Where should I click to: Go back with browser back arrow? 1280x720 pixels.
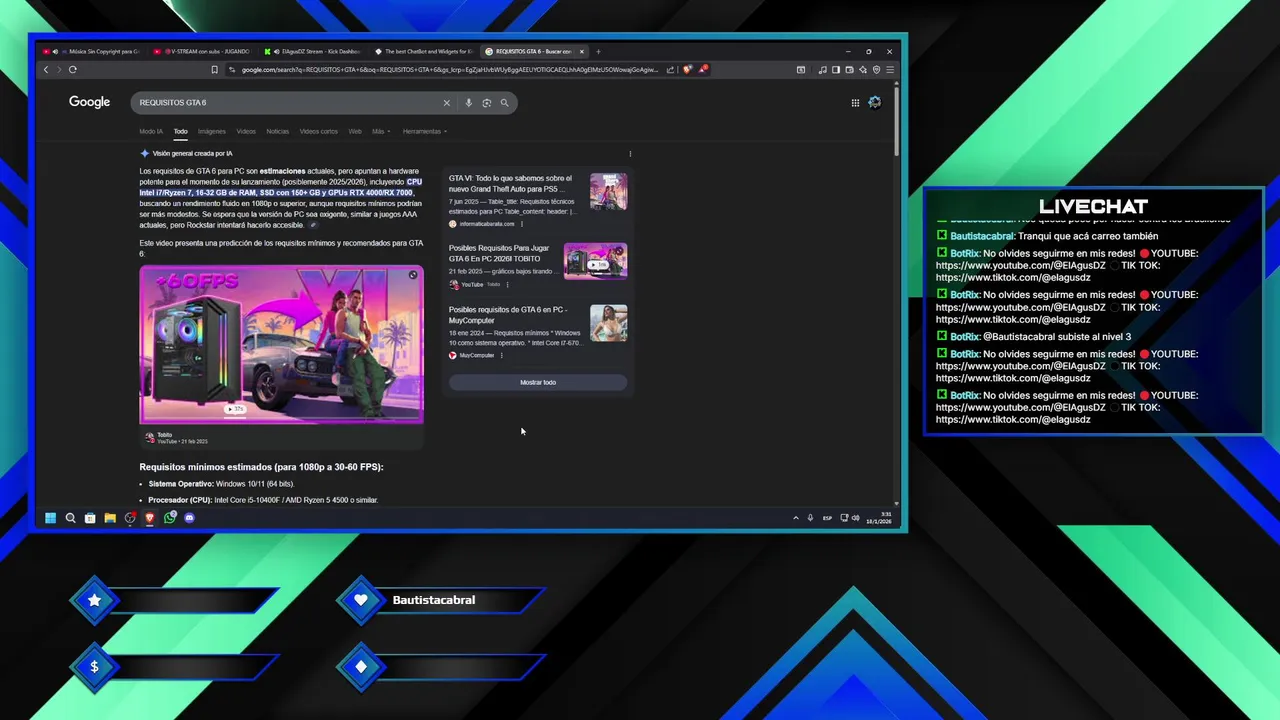click(46, 70)
